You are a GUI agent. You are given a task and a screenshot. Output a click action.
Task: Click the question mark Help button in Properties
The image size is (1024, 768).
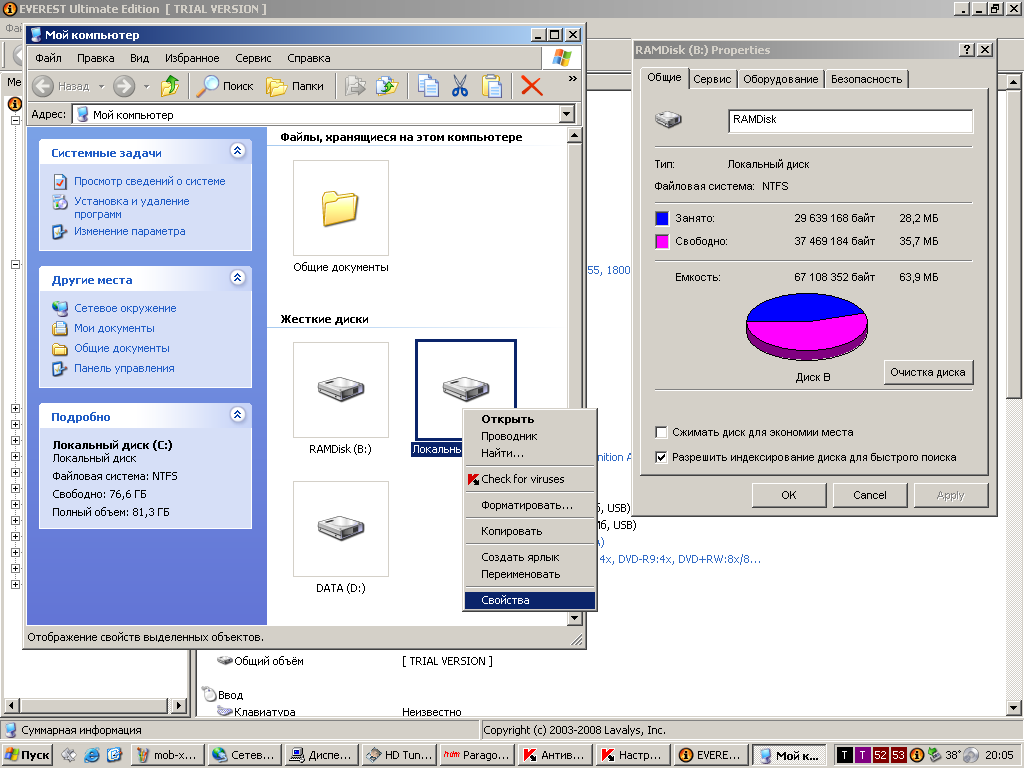point(967,50)
